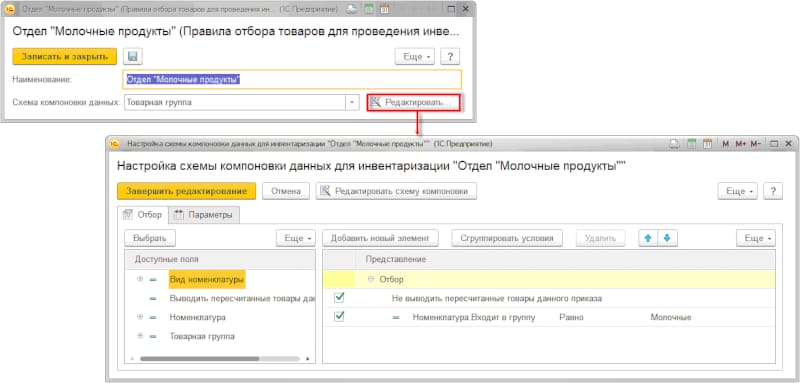Click the horizontal scrollbar under Доступные поля
Image resolution: width=800 pixels, height=383 pixels.
point(199,359)
